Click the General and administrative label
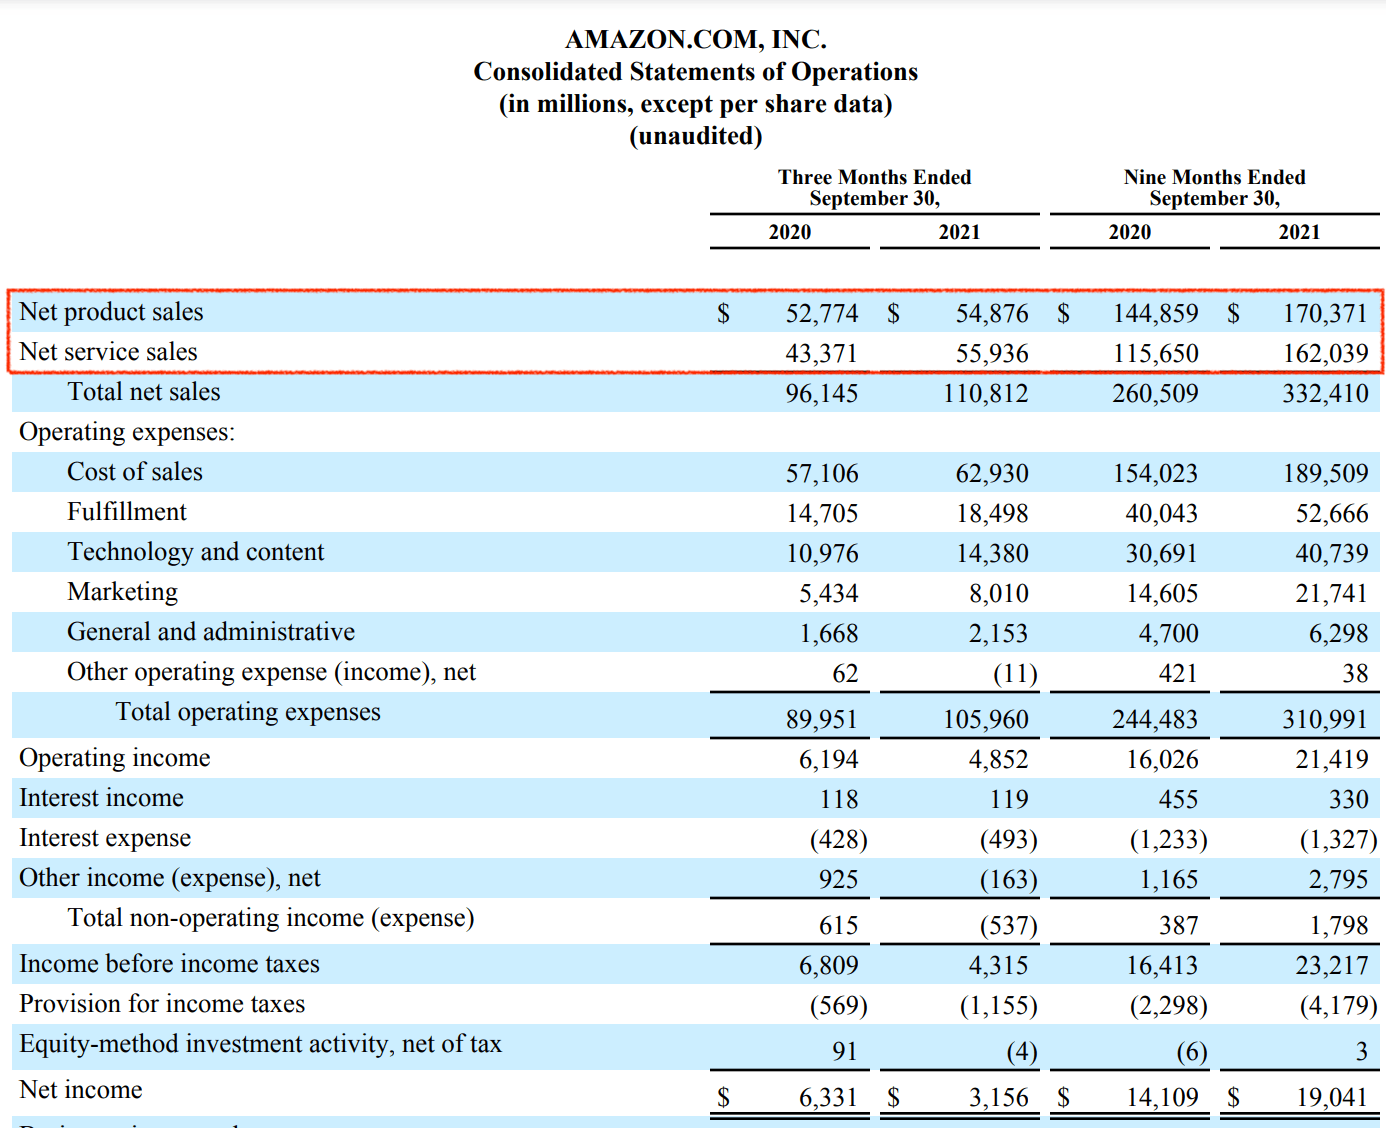Image resolution: width=1386 pixels, height=1128 pixels. coord(210,631)
